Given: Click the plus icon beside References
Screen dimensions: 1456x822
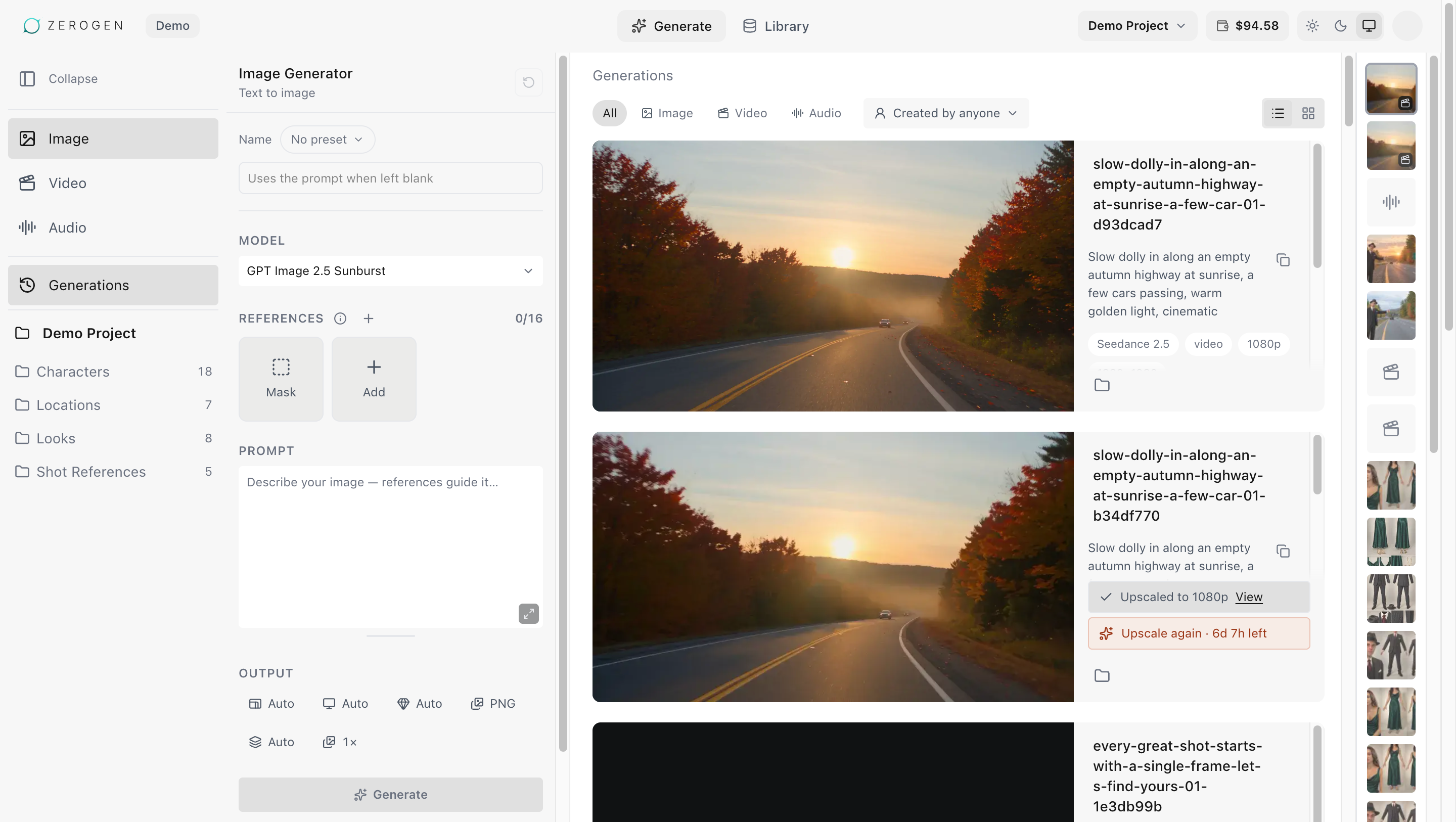Looking at the screenshot, I should 368,319.
